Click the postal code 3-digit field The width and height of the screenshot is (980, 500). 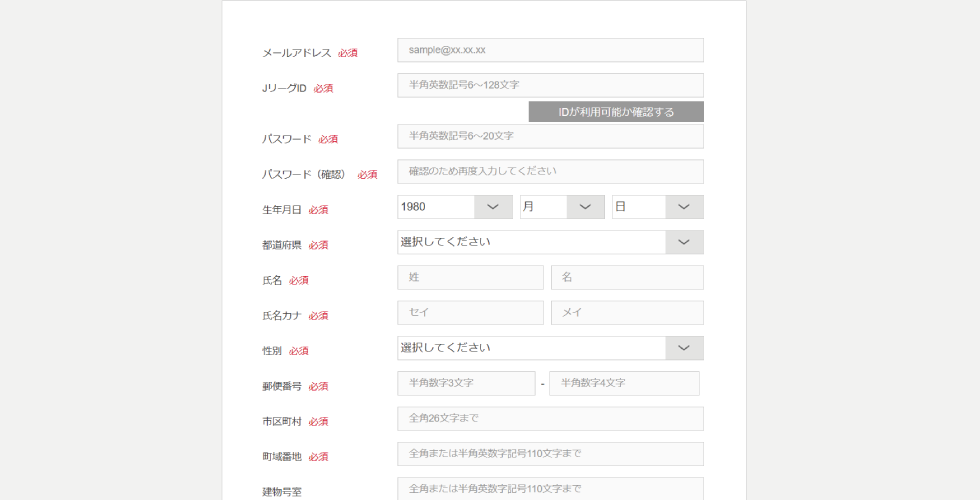click(466, 383)
